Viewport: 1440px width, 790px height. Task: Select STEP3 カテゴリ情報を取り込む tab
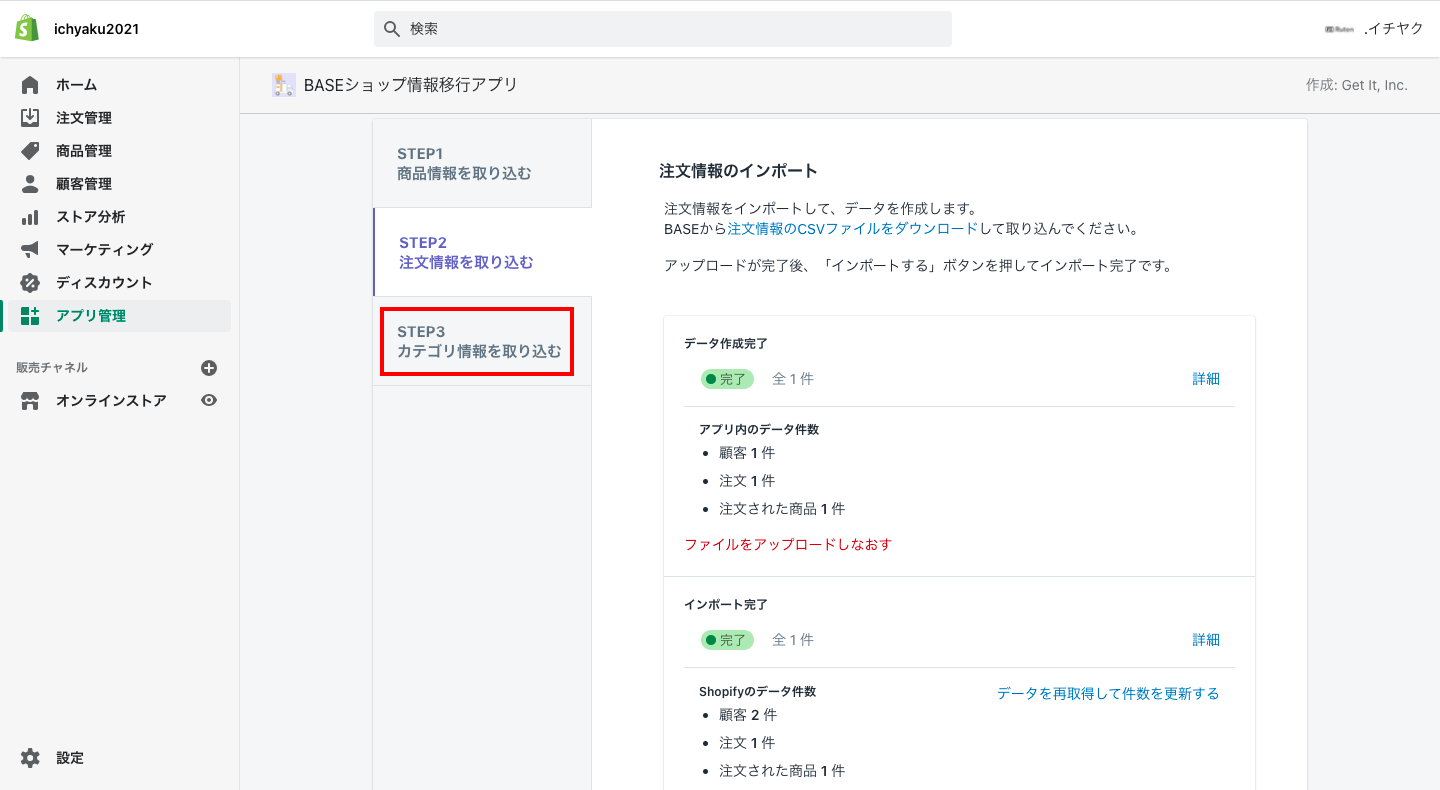(482, 342)
